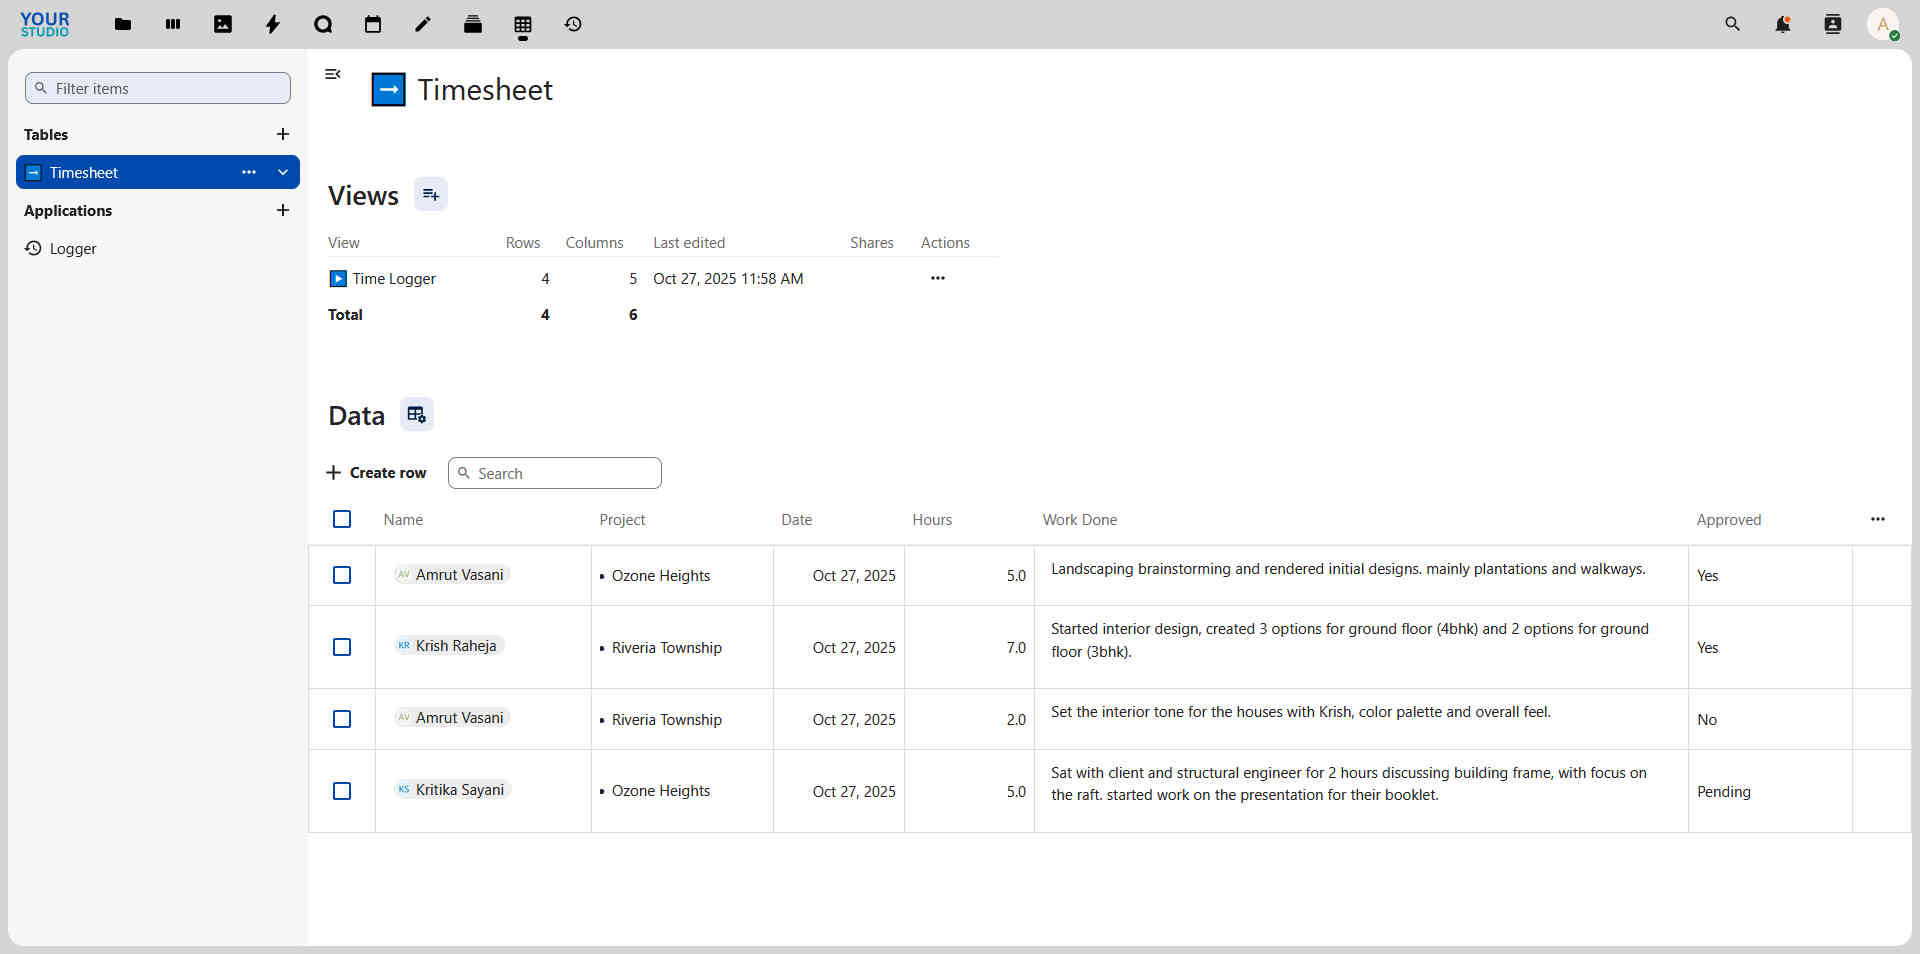Select the checkbox for Kritika Sayani row
This screenshot has width=1920, height=954.
click(x=342, y=791)
